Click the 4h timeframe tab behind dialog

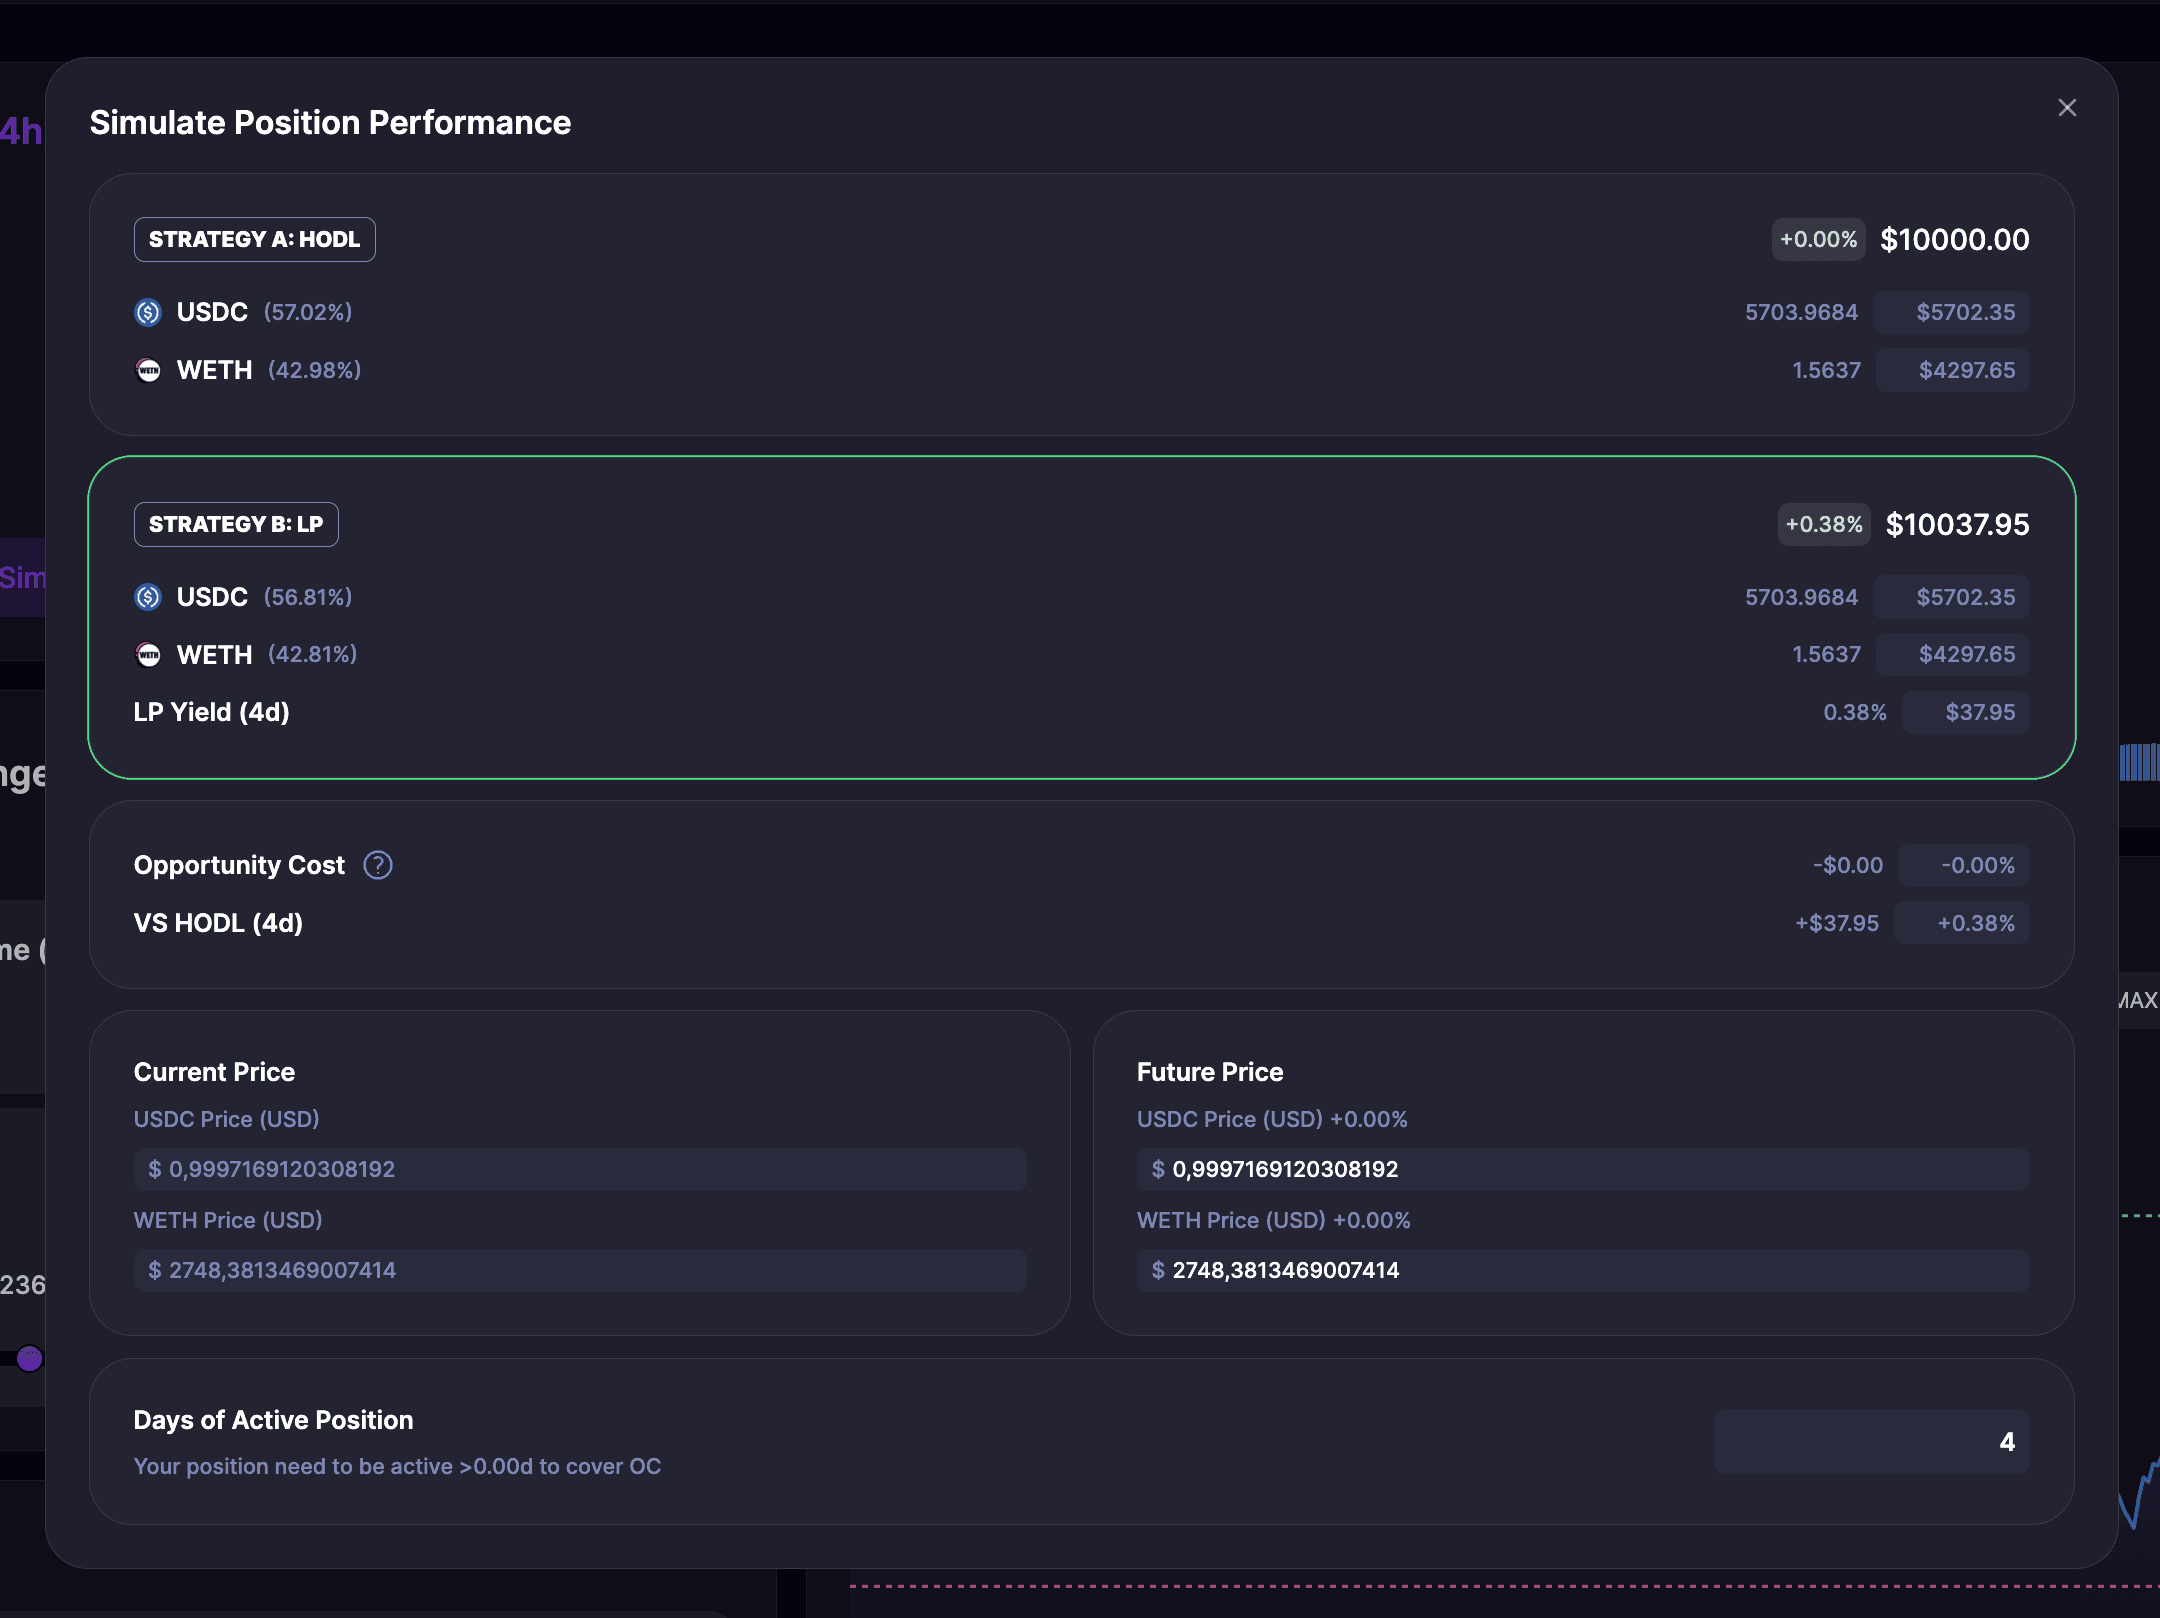pyautogui.click(x=20, y=132)
